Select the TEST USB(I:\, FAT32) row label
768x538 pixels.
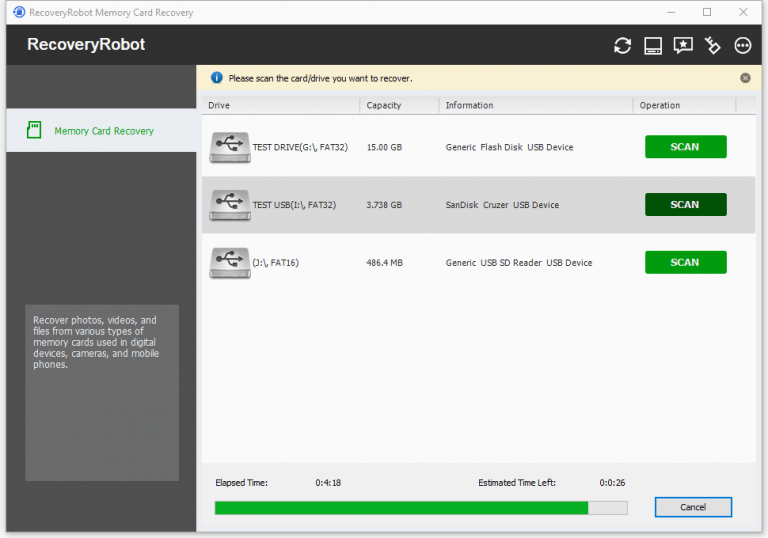294,205
